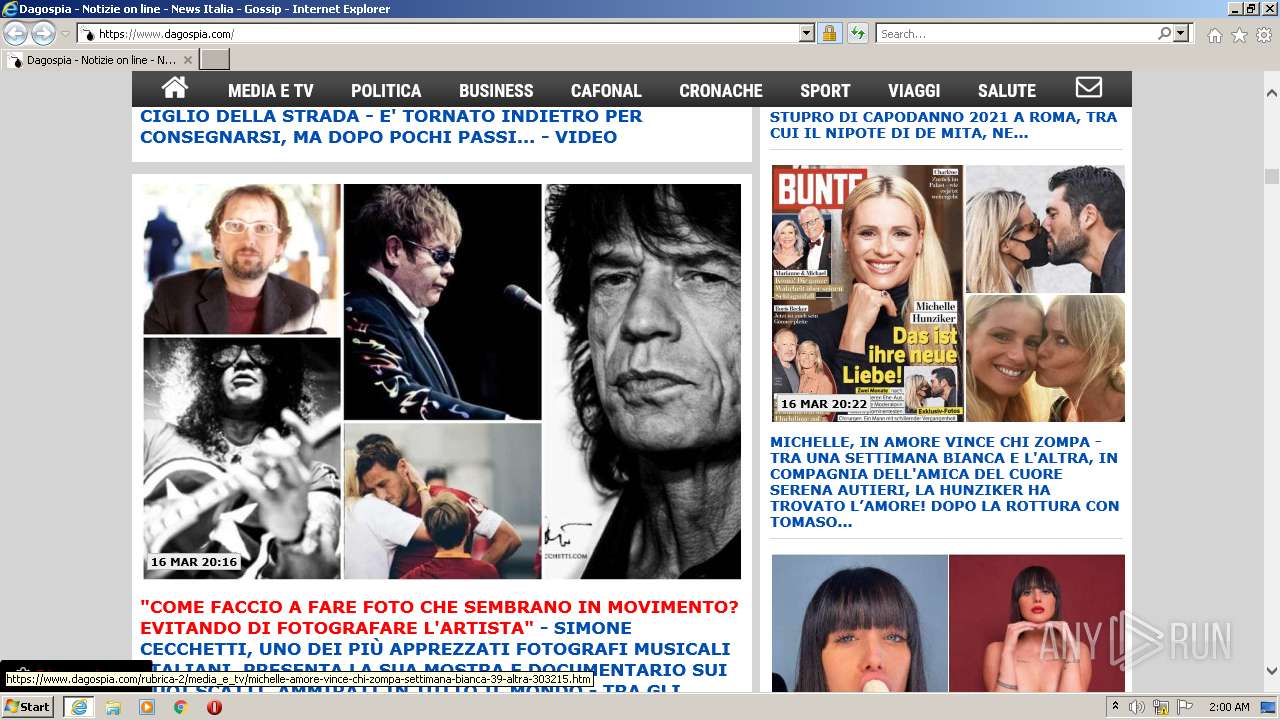
Task: Click the dark-haired woman thumbnail image
Action: [859, 623]
